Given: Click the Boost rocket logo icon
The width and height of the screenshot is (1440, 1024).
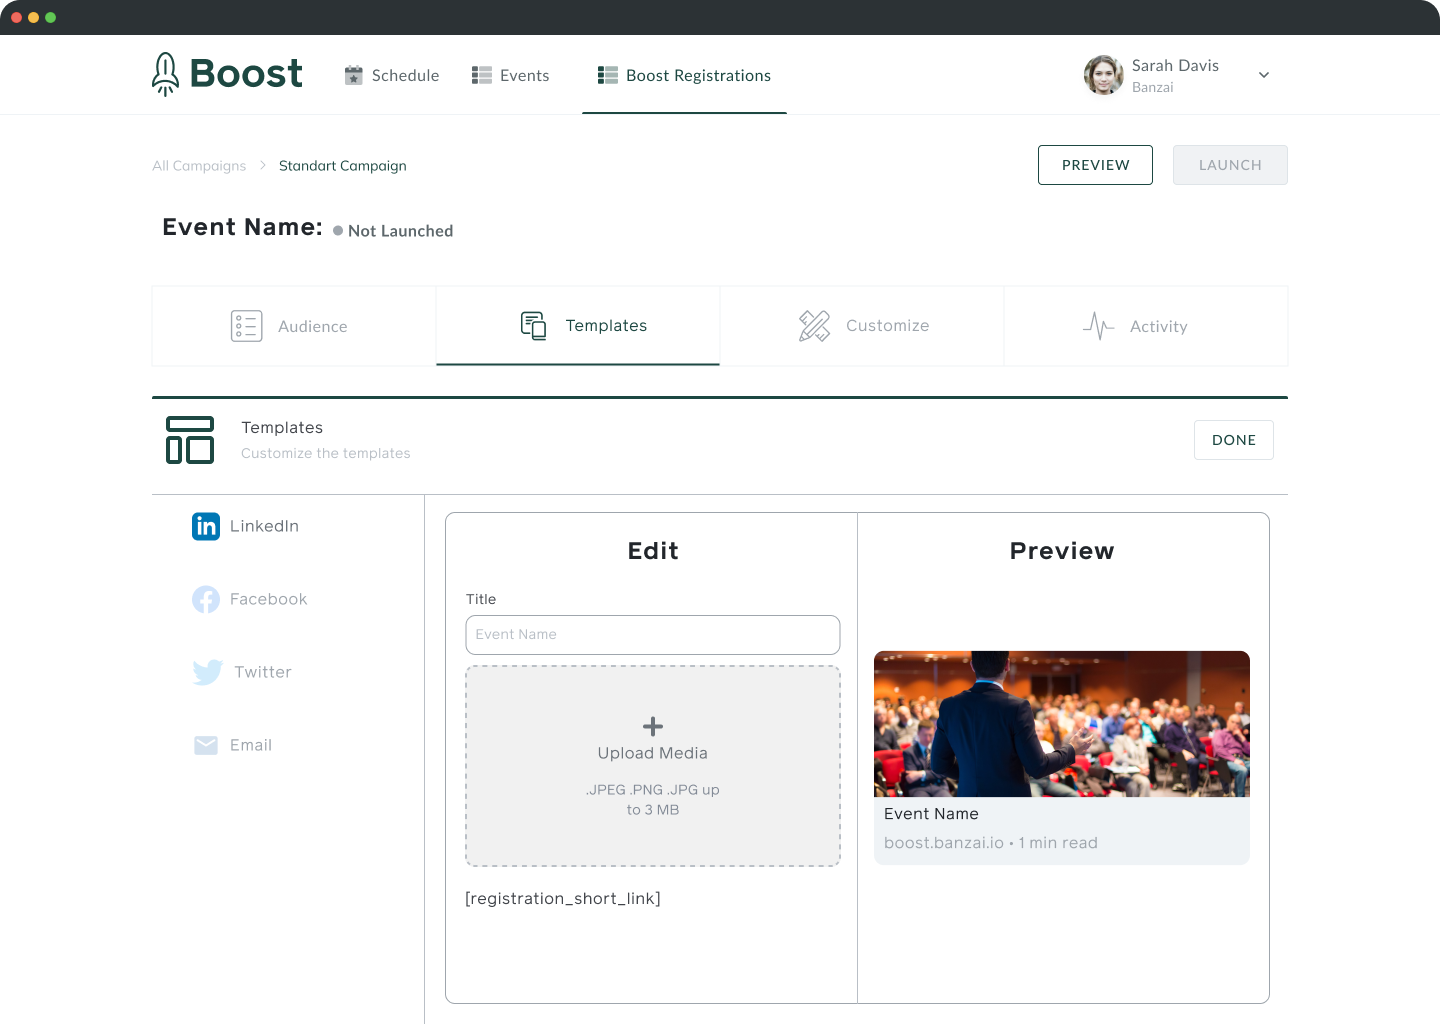Looking at the screenshot, I should (x=165, y=74).
